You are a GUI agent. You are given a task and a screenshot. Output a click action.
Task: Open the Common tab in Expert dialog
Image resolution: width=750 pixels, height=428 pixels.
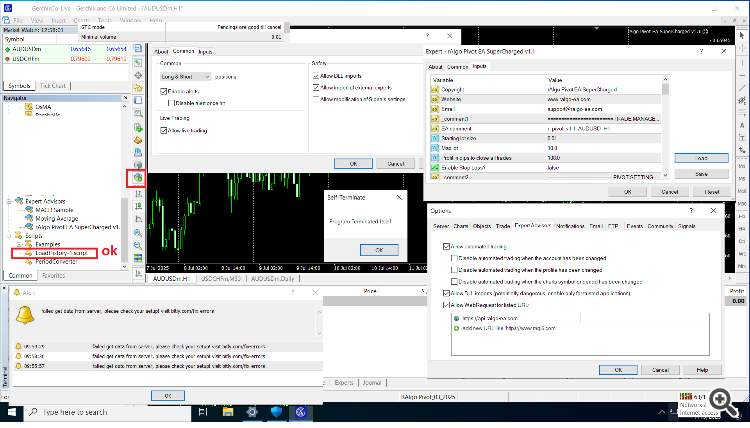pos(457,67)
